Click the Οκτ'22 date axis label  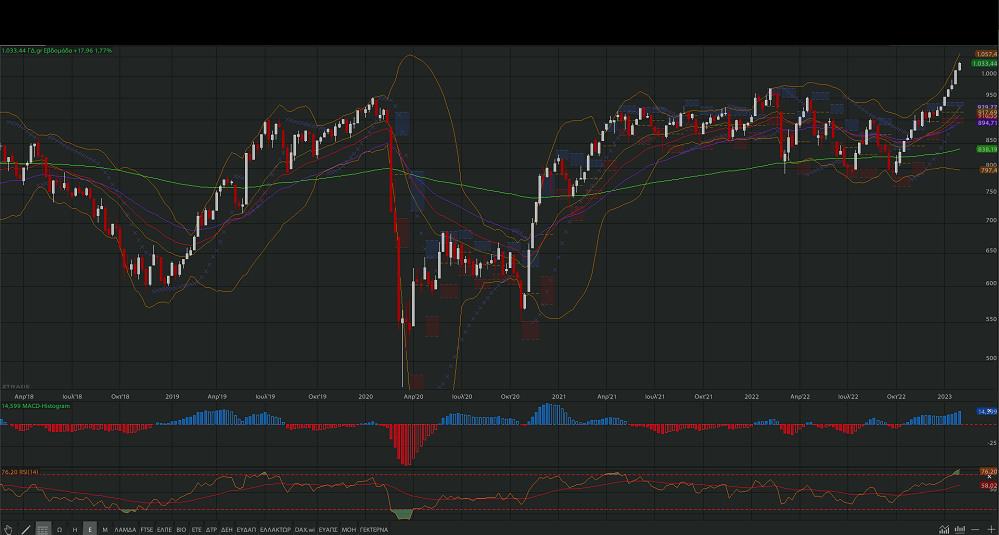(896, 396)
